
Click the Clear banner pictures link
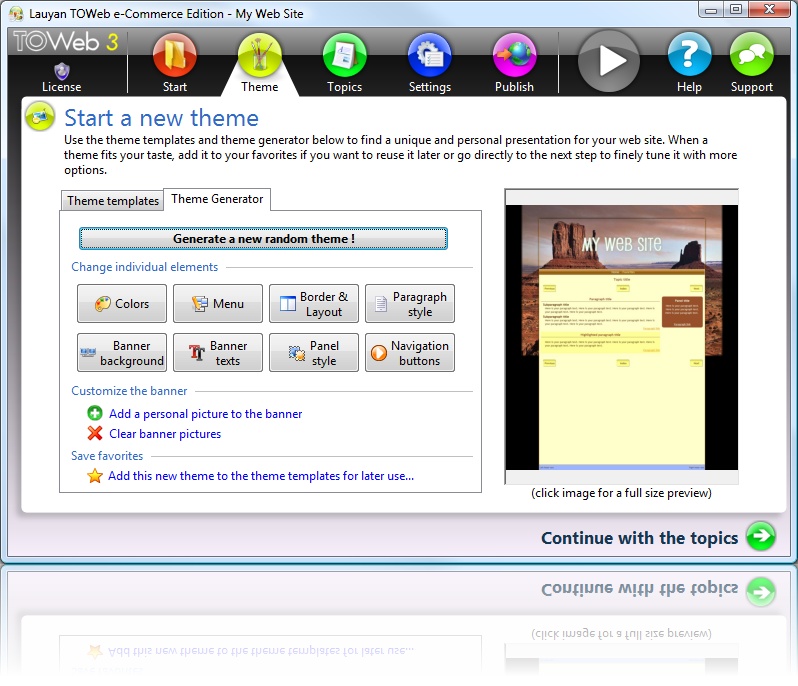[165, 434]
